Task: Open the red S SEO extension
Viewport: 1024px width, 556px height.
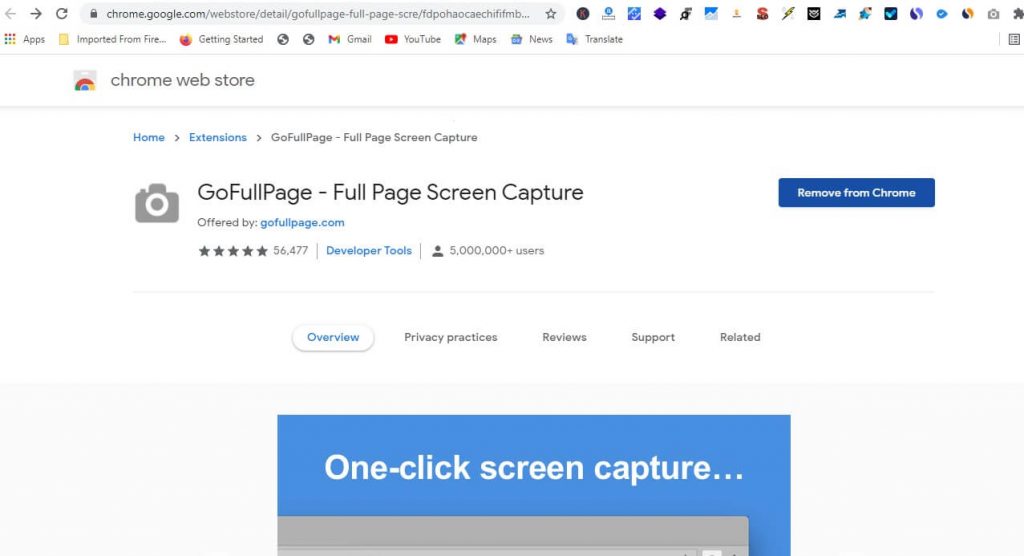Action: (762, 14)
